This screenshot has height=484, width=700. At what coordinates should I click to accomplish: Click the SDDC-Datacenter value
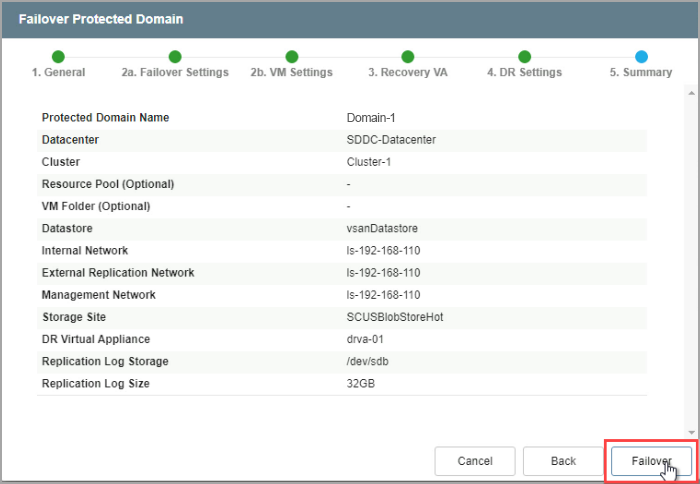tap(391, 140)
